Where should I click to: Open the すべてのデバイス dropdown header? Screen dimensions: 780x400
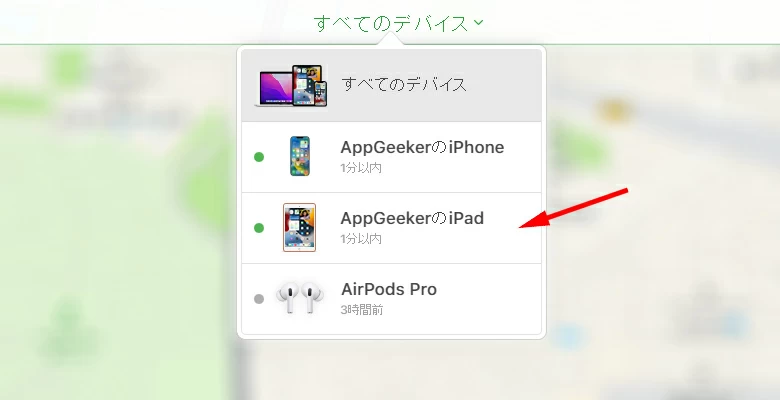(x=398, y=23)
